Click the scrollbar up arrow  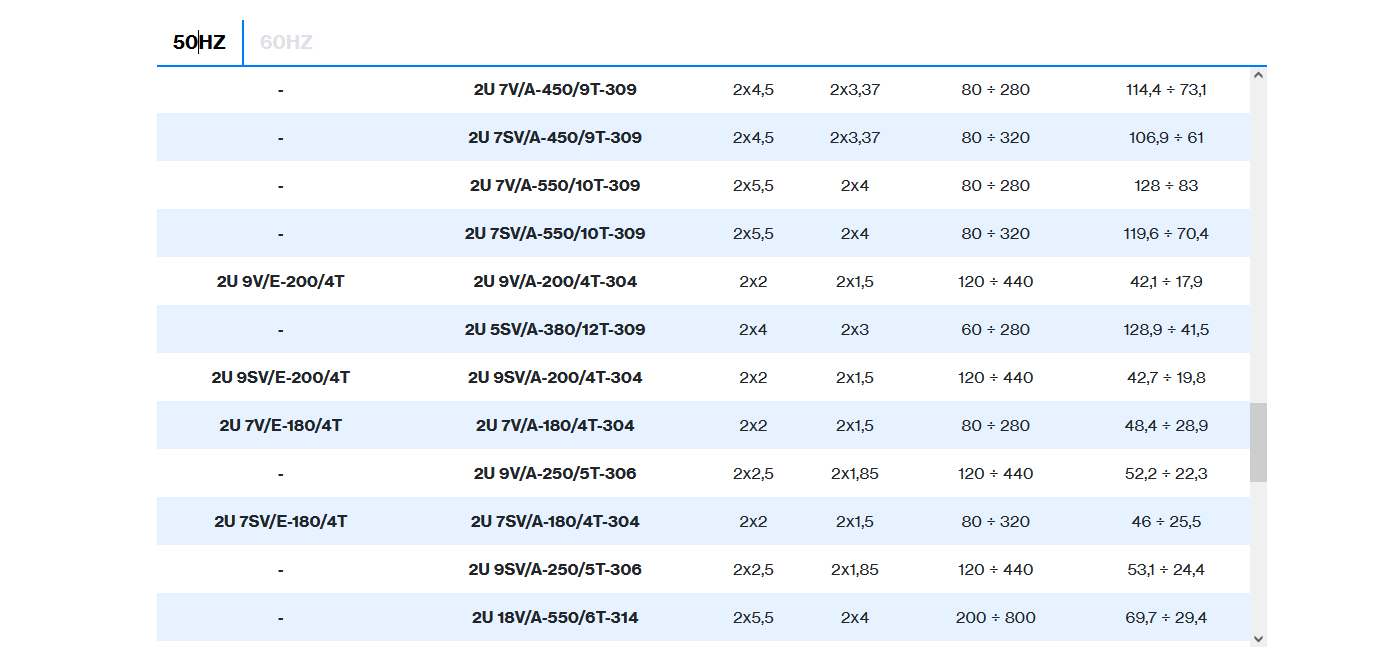tap(1258, 75)
